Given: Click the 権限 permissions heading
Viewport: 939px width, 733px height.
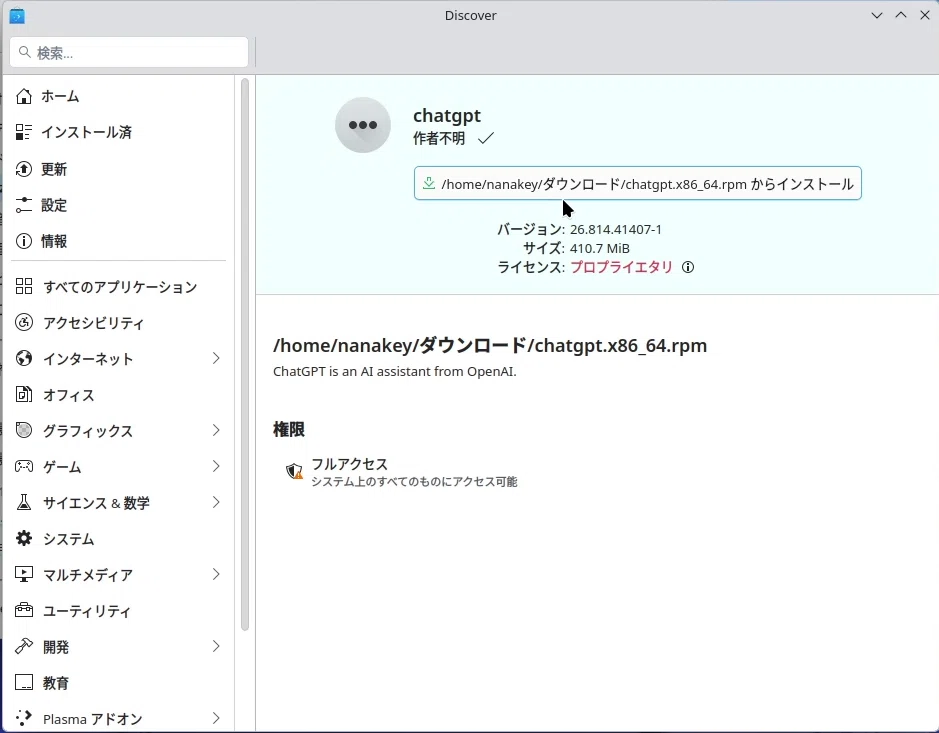Looking at the screenshot, I should click(x=289, y=429).
